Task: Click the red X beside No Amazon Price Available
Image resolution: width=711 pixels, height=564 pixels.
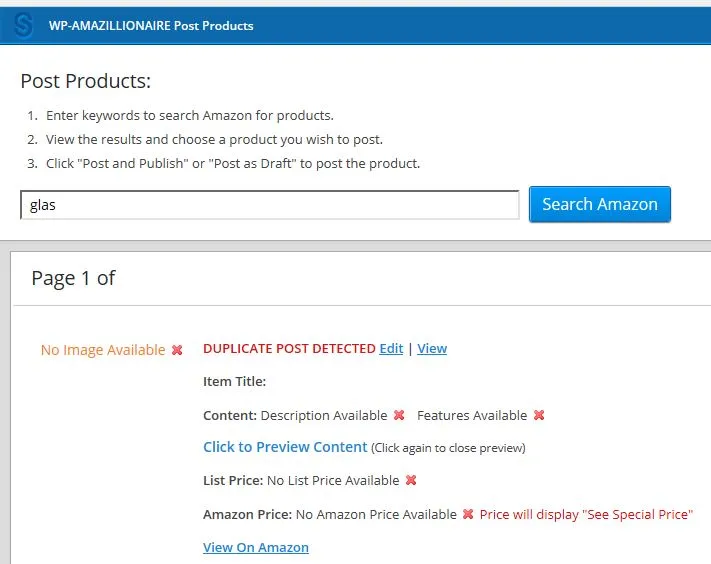Action: click(x=468, y=514)
